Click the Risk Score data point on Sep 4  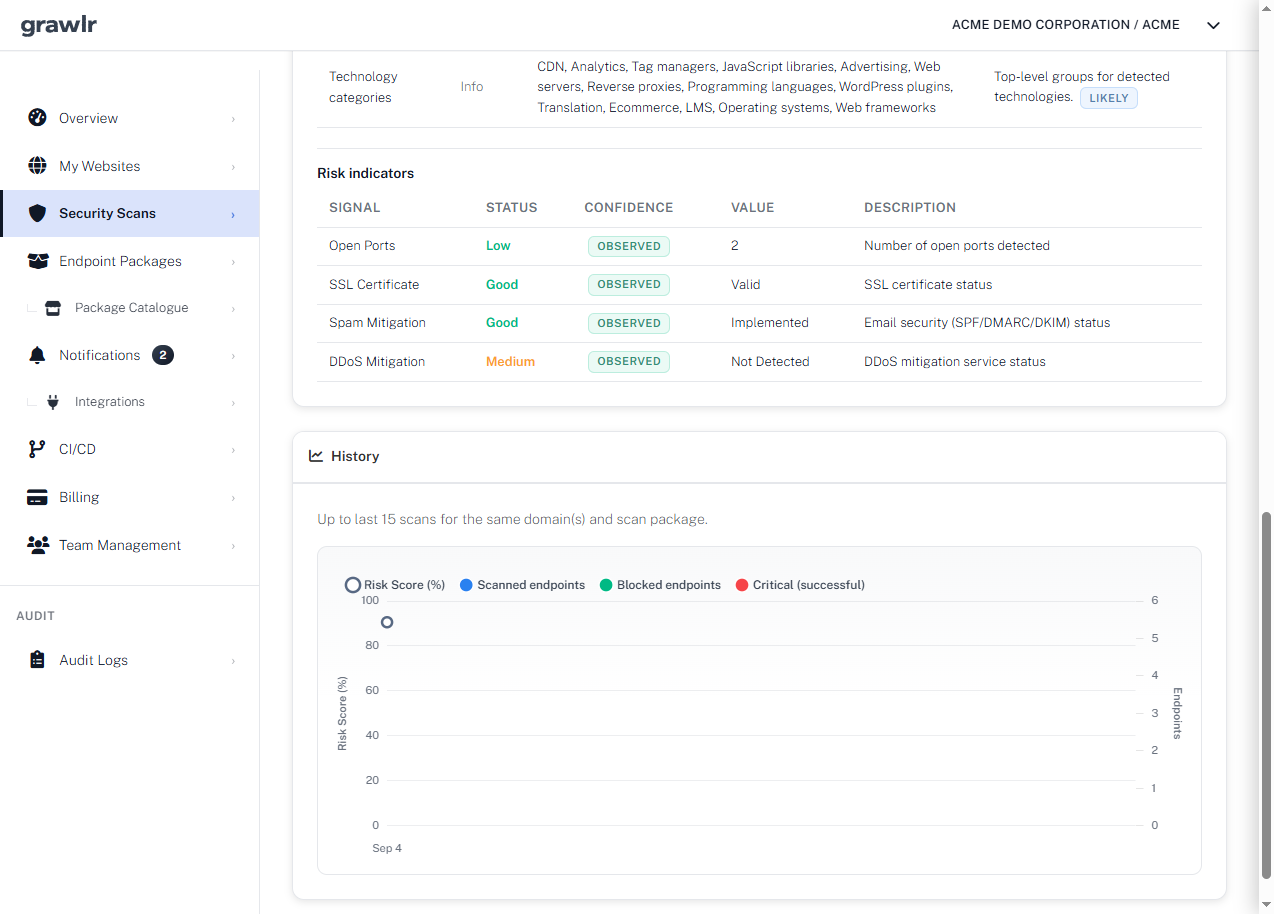coord(387,622)
